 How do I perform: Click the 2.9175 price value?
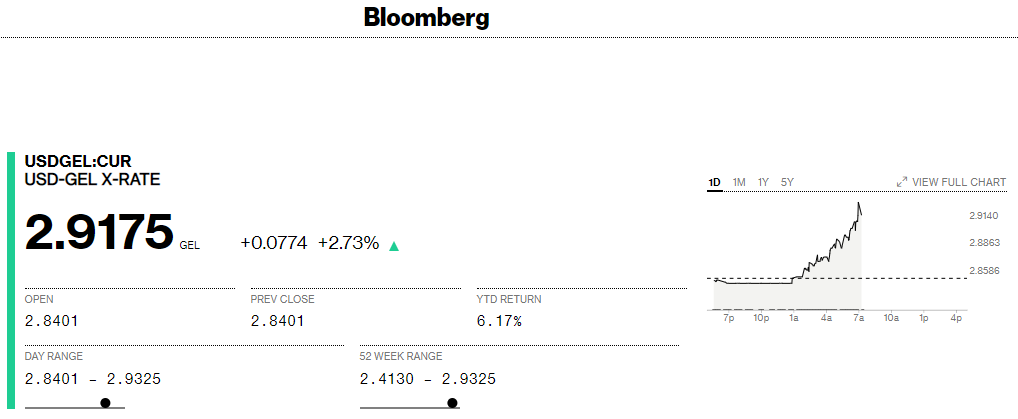(99, 232)
